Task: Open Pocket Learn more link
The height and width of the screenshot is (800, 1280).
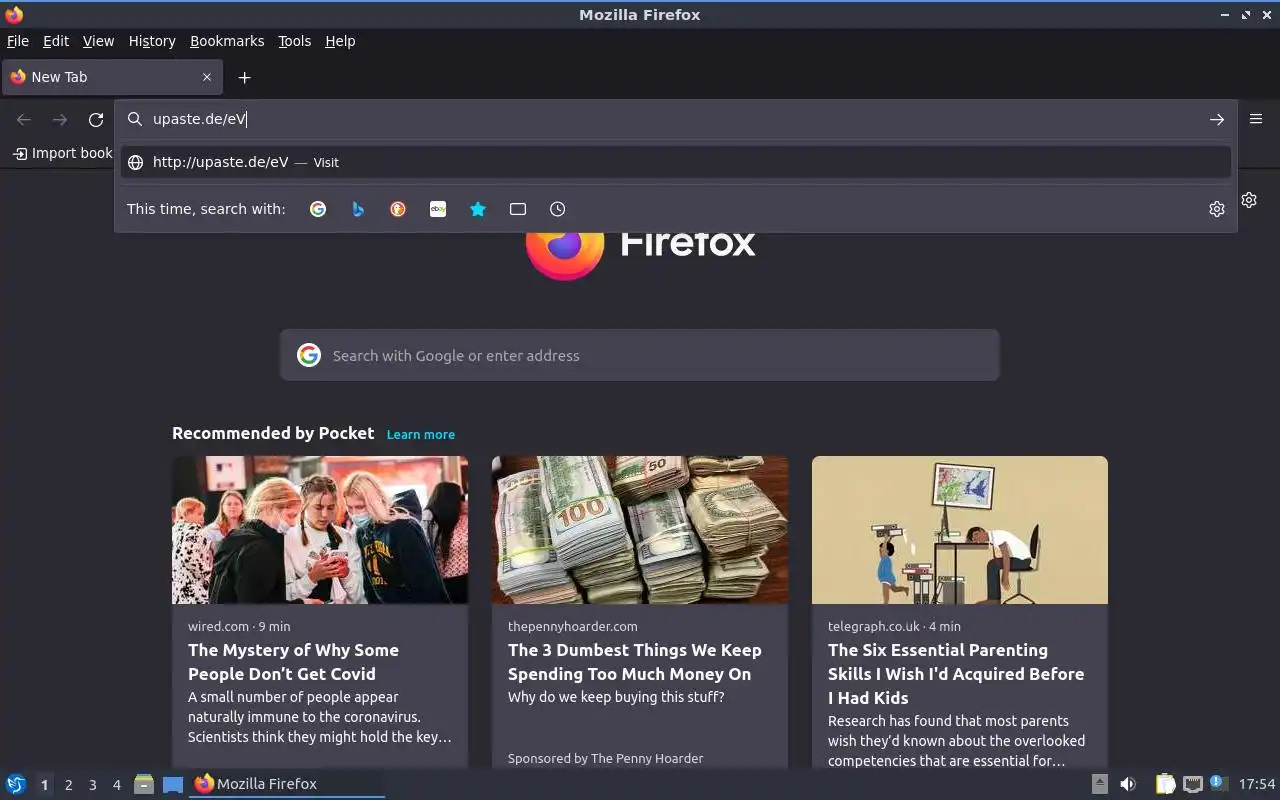Action: tap(421, 435)
